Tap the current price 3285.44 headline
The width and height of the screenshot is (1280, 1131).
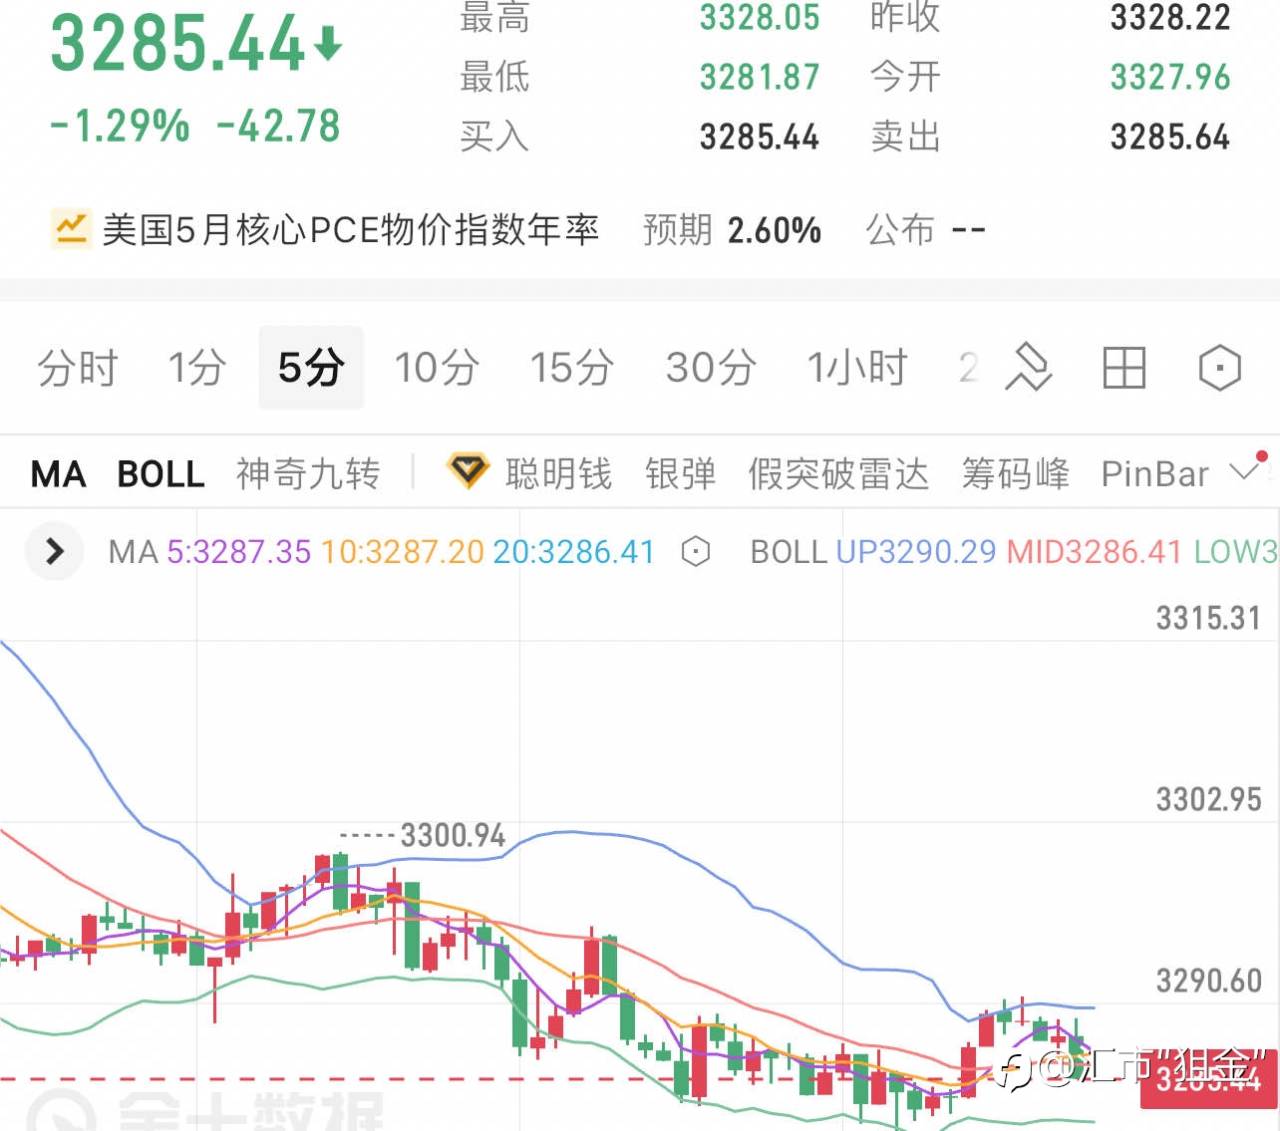pos(177,44)
